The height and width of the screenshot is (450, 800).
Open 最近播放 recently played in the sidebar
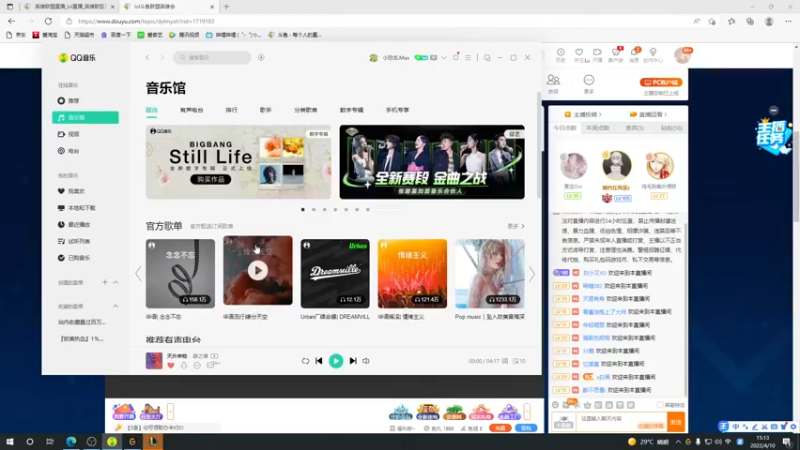tap(74, 224)
